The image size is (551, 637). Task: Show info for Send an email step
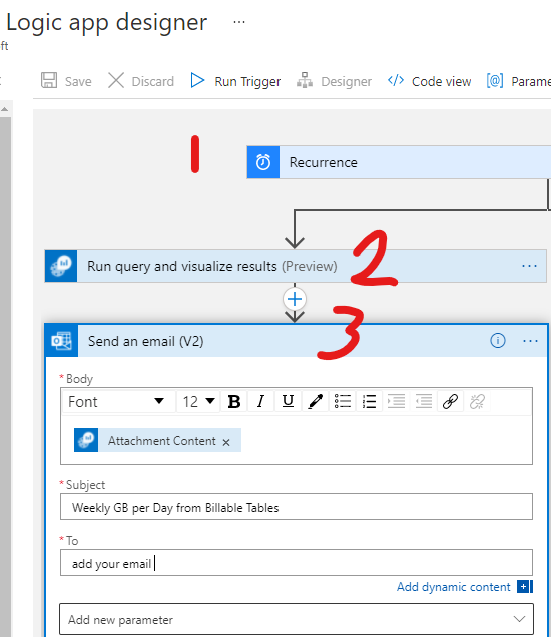pyautogui.click(x=498, y=340)
